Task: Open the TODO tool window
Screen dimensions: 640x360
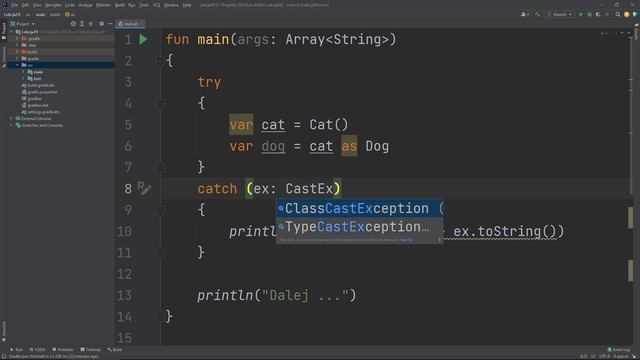Action: [38, 349]
